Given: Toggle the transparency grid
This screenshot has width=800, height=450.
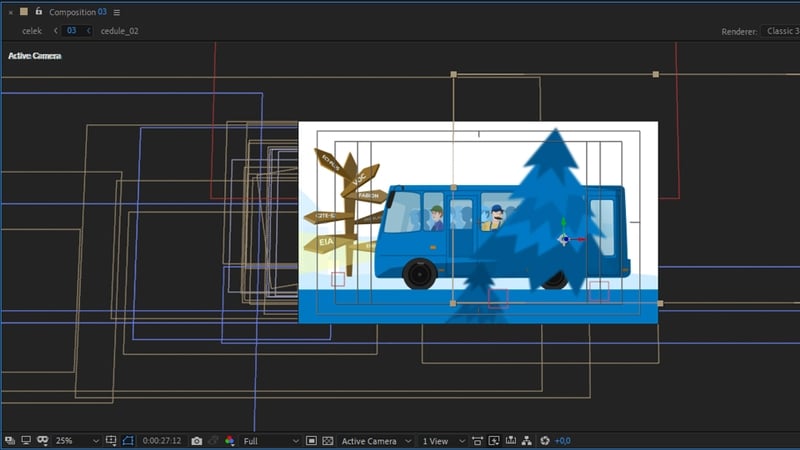Looking at the screenshot, I should pos(328,441).
